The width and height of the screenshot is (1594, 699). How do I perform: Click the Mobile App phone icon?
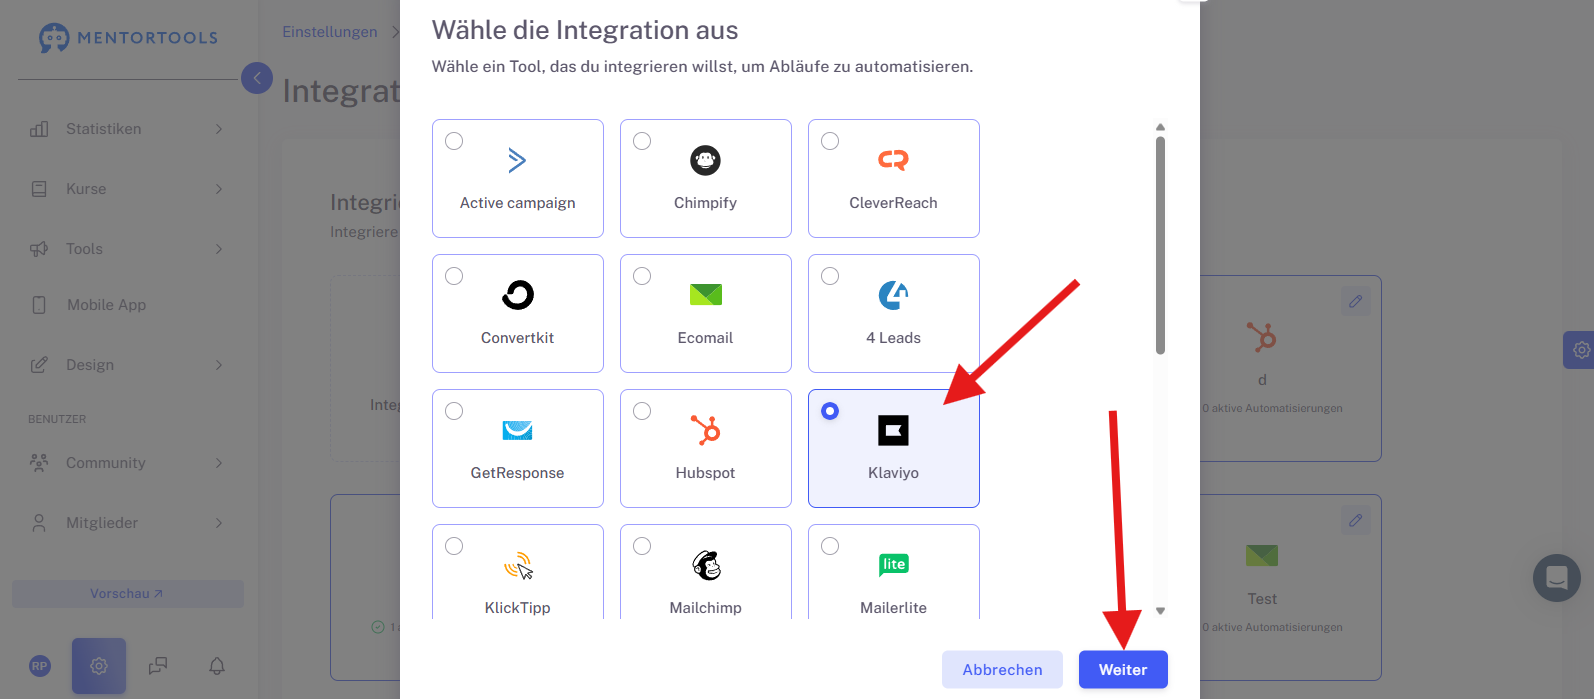pos(39,305)
